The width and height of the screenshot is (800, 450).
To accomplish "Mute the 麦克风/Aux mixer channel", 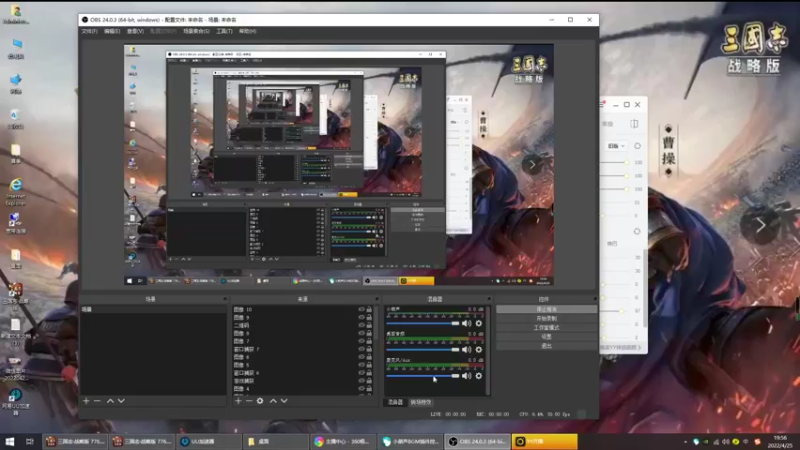I will (x=466, y=376).
